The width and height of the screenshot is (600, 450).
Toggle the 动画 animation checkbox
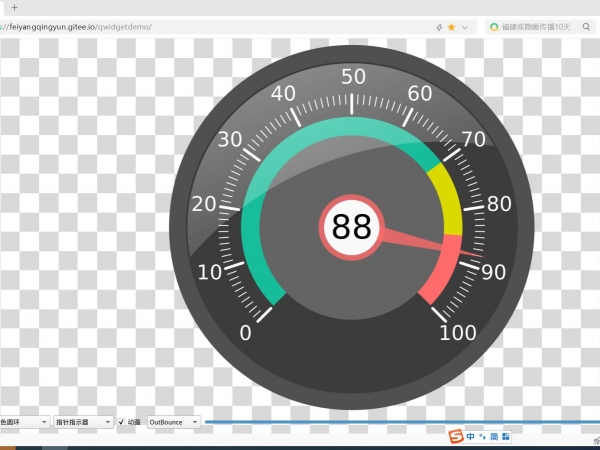click(122, 423)
